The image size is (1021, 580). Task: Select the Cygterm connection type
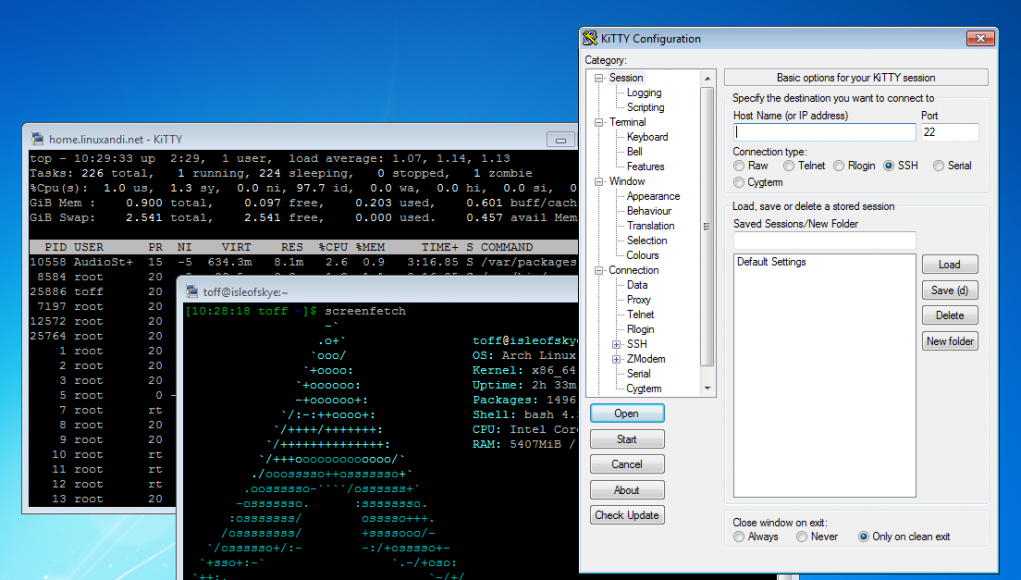point(739,183)
